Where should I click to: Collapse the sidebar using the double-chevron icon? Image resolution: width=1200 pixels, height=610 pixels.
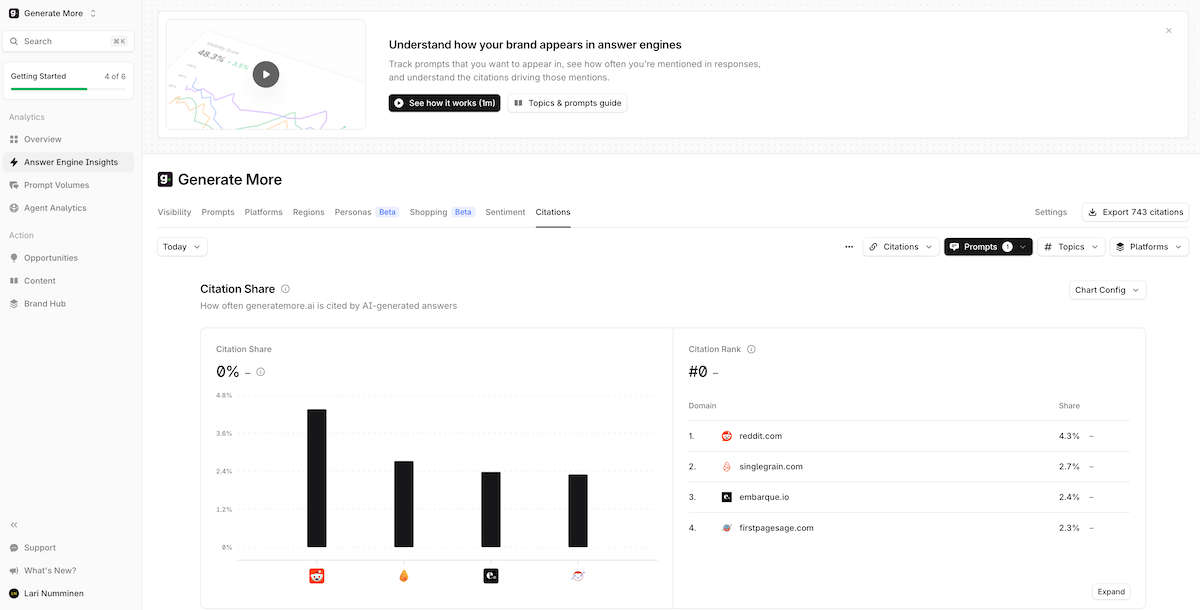14,524
